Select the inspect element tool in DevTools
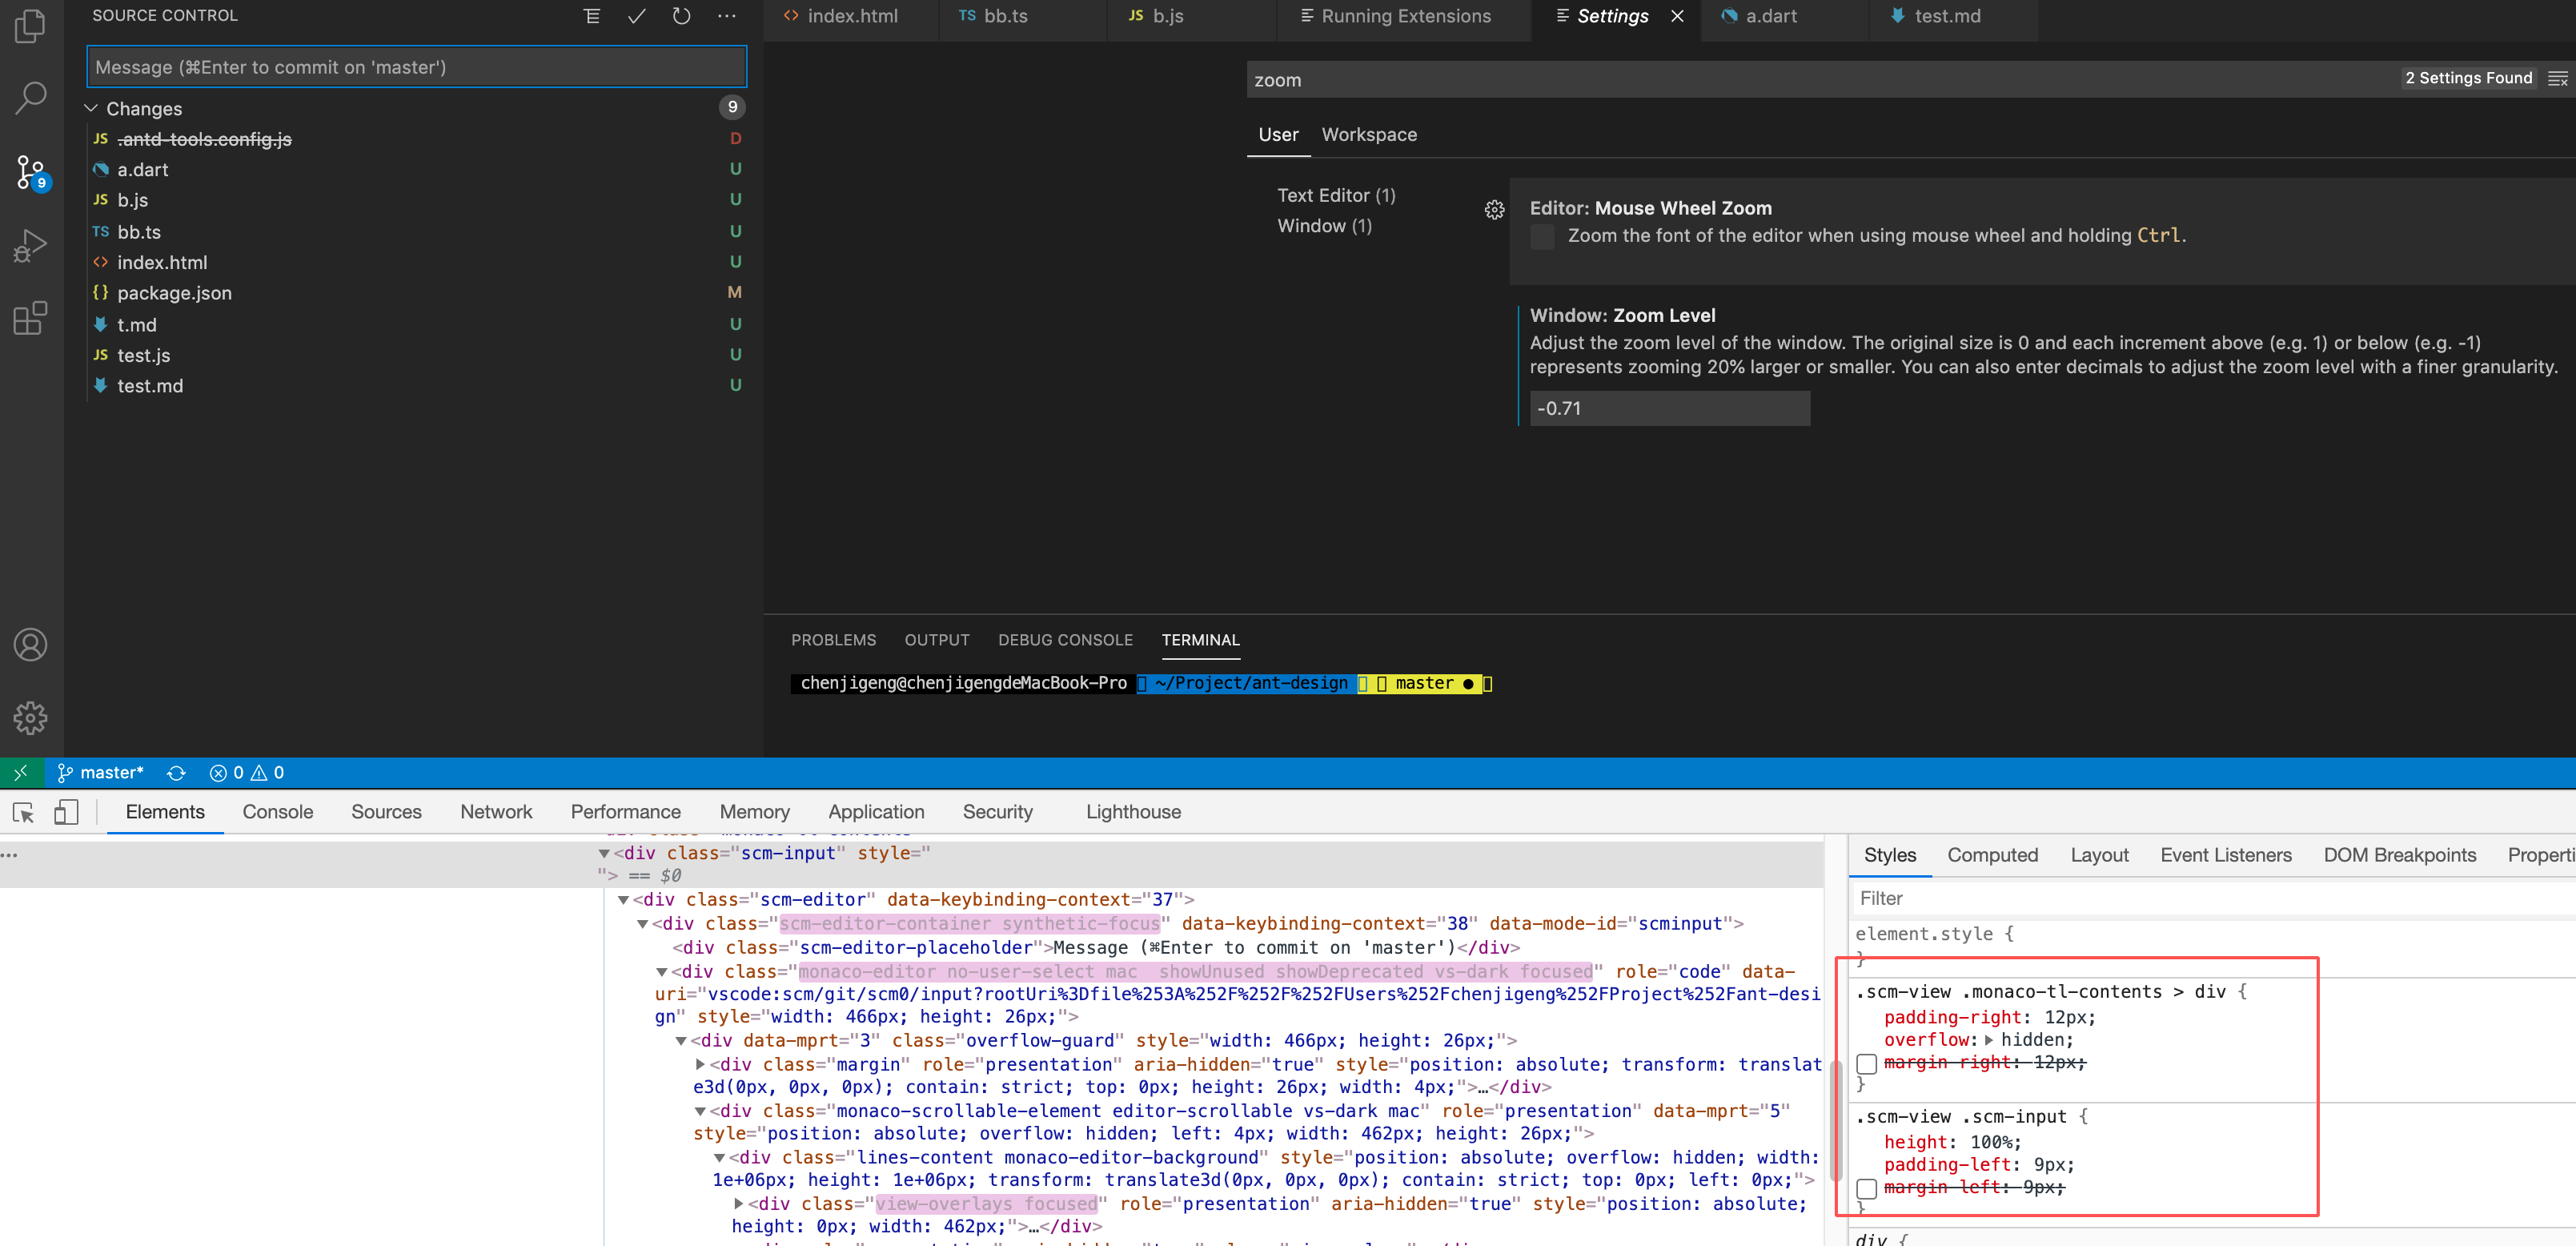The width and height of the screenshot is (2576, 1246). pos(23,812)
